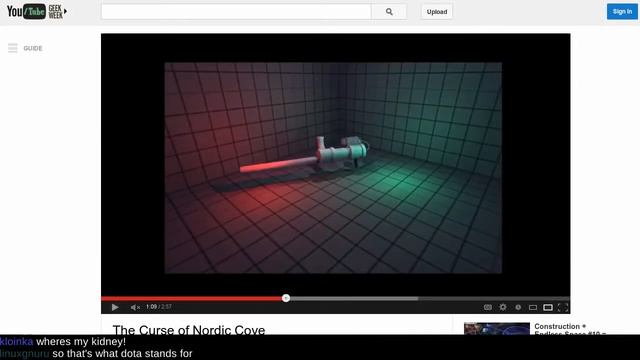Click the title The Curse of Nordic Cove
640x360 pixels.
(189, 329)
